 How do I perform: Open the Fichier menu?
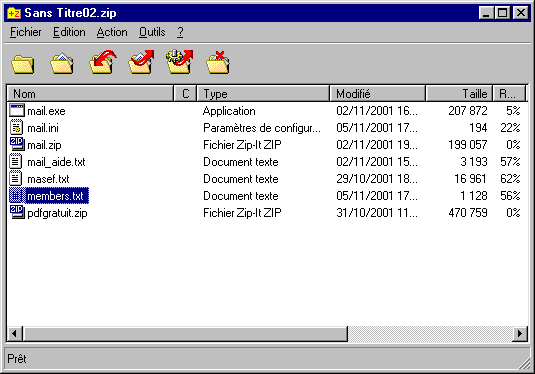coord(26,32)
